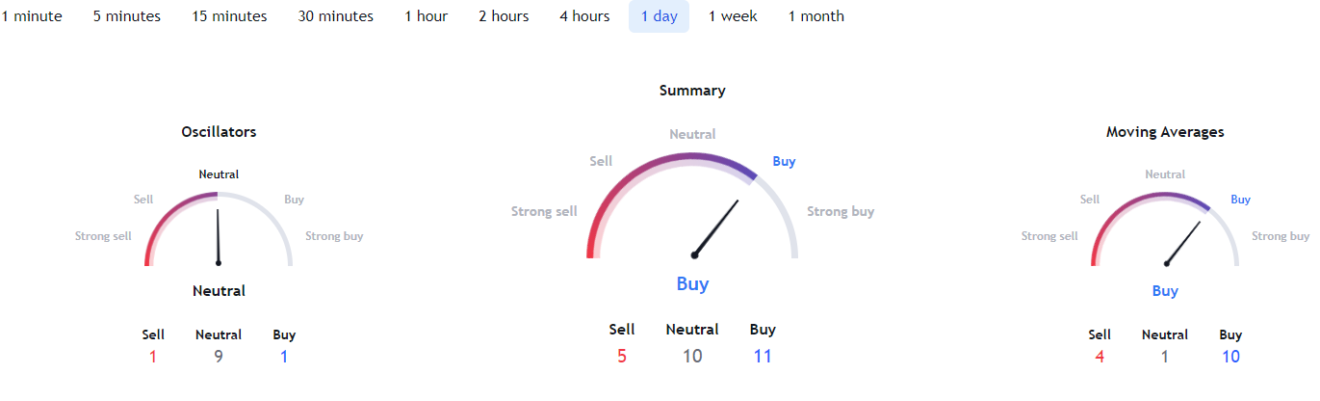Select the 4 hours timeframe tab
The image size is (1320, 401).
click(585, 16)
